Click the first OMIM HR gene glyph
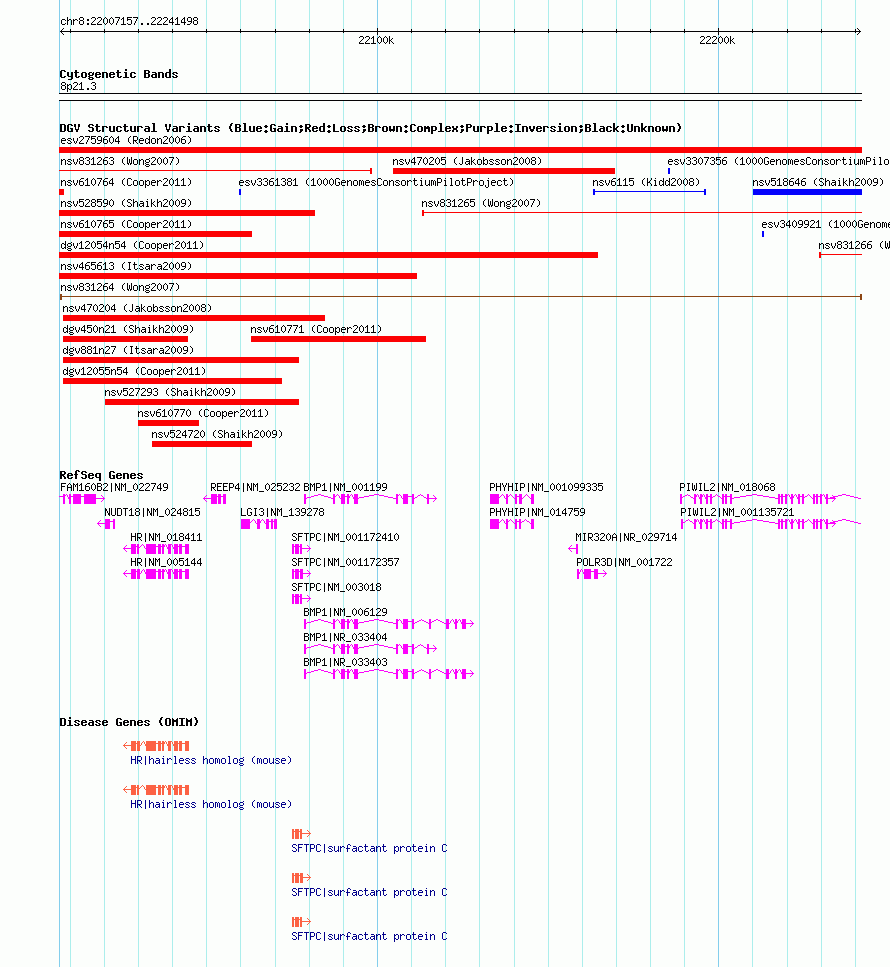 156,746
